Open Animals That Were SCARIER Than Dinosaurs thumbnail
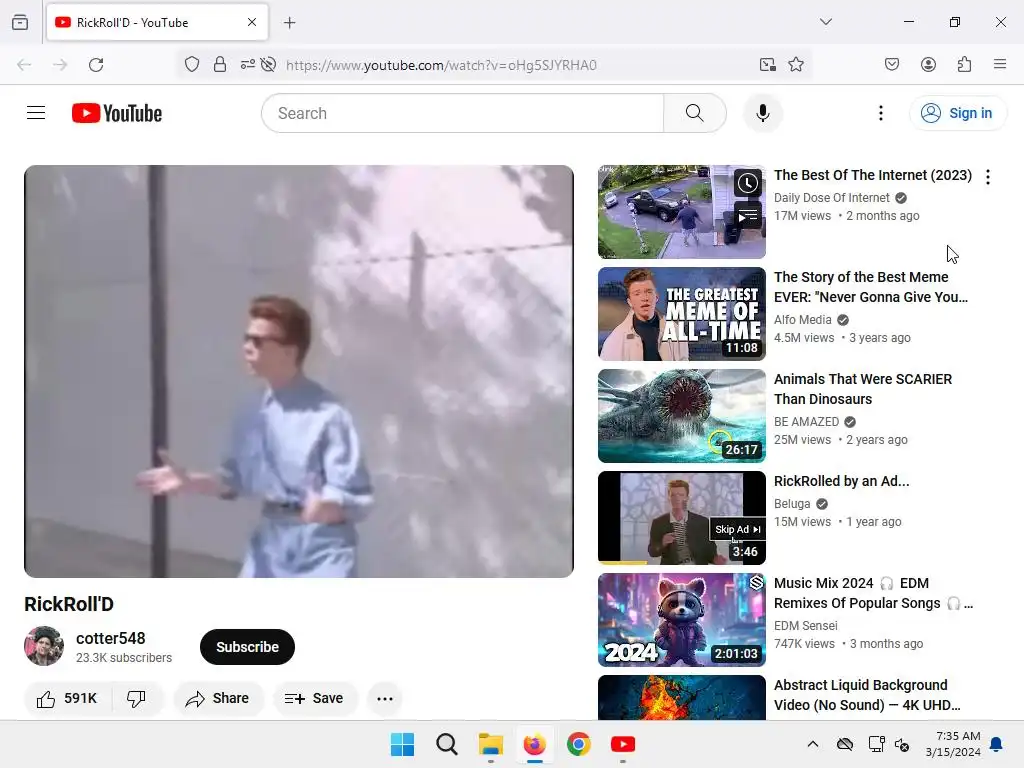1024x768 pixels. 682,415
